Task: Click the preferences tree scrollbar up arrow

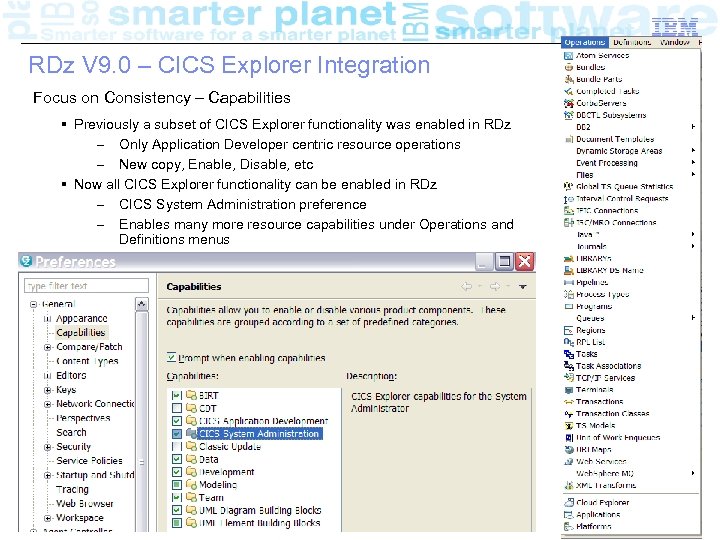Action: (141, 304)
